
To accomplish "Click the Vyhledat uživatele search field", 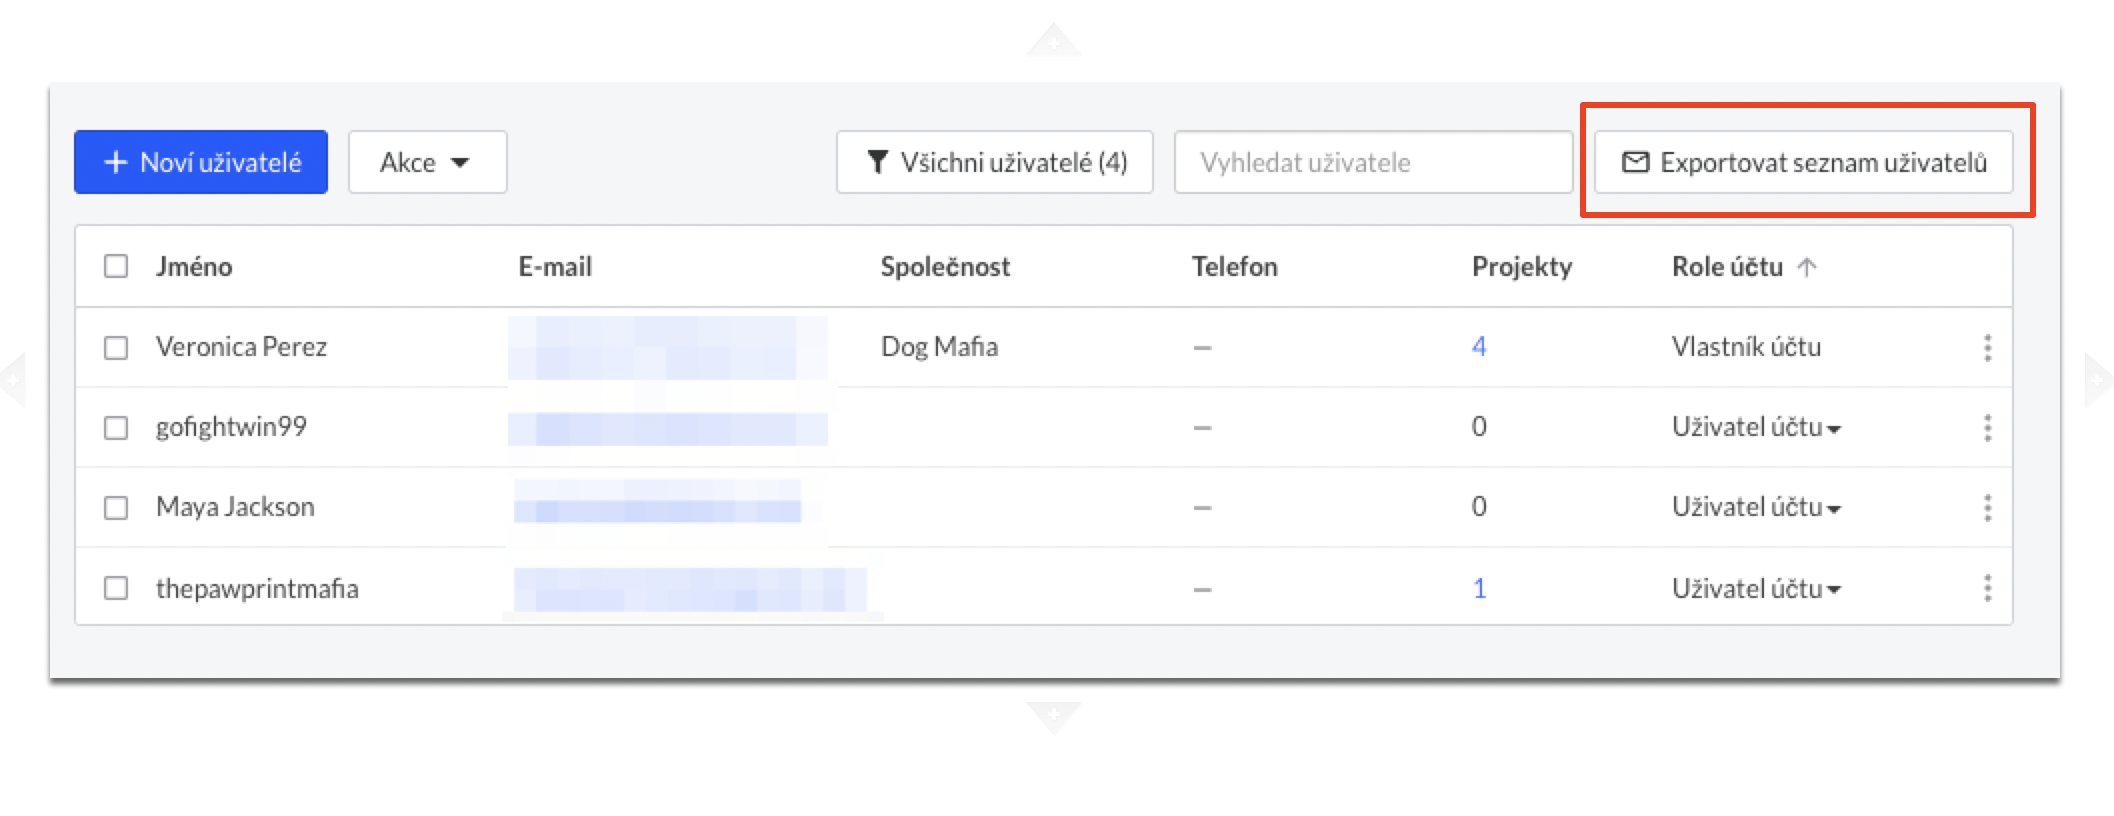I will 1372,162.
